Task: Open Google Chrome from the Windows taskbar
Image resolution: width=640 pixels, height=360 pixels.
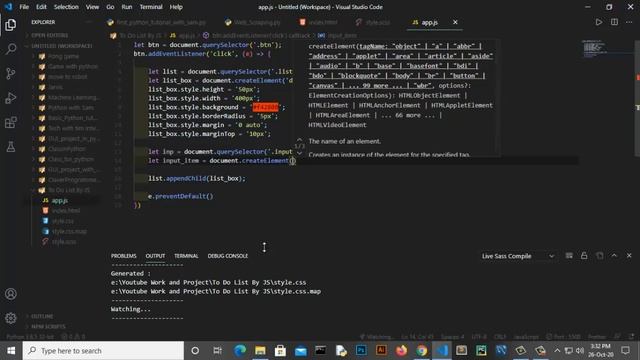Action: [x=421, y=350]
